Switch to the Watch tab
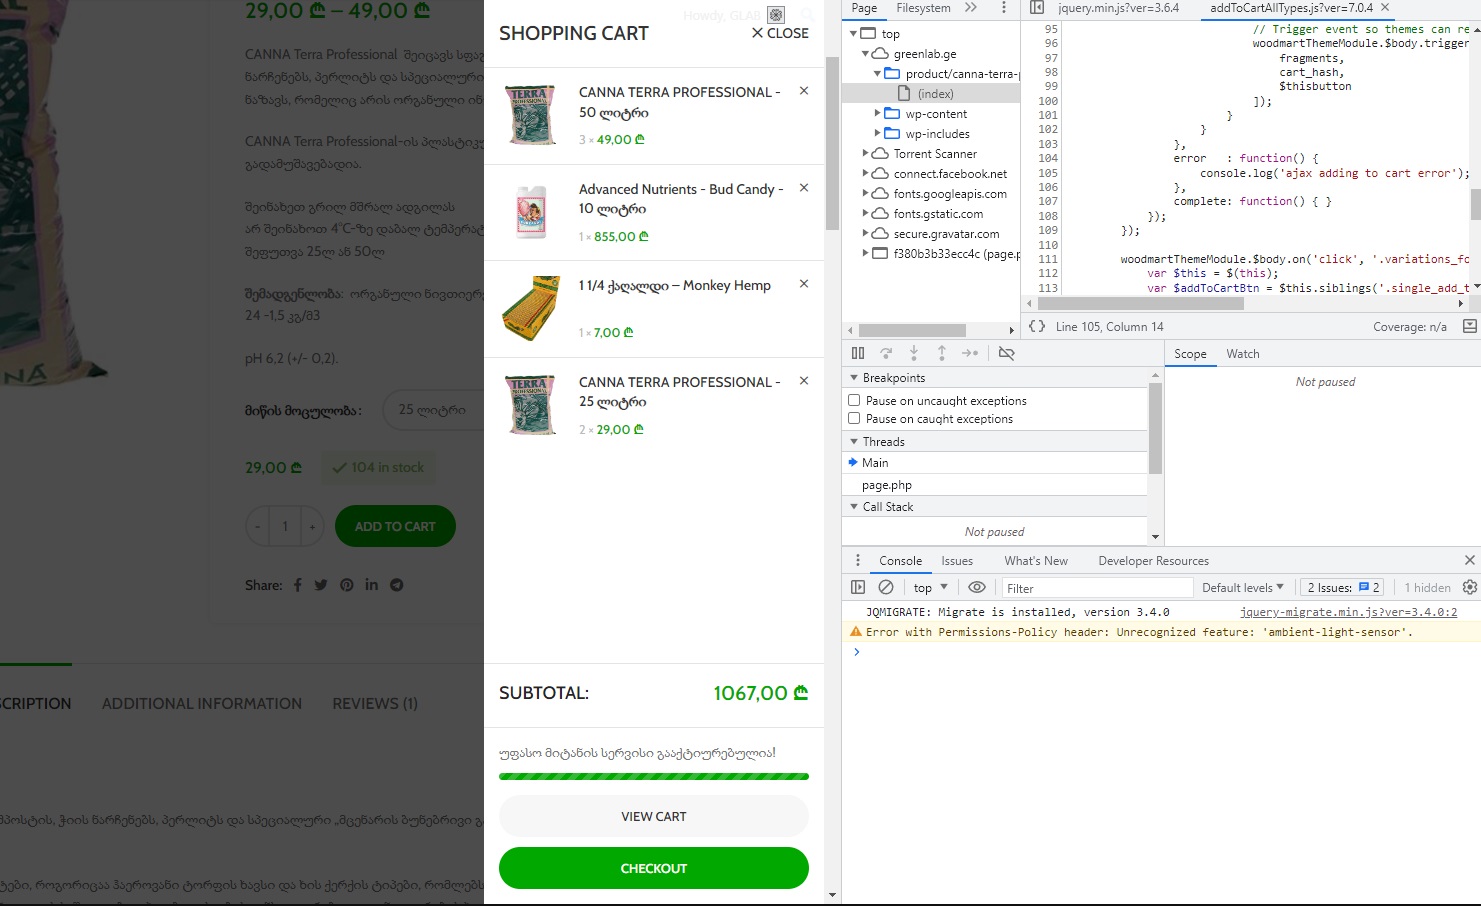The width and height of the screenshot is (1481, 906). (x=1243, y=354)
